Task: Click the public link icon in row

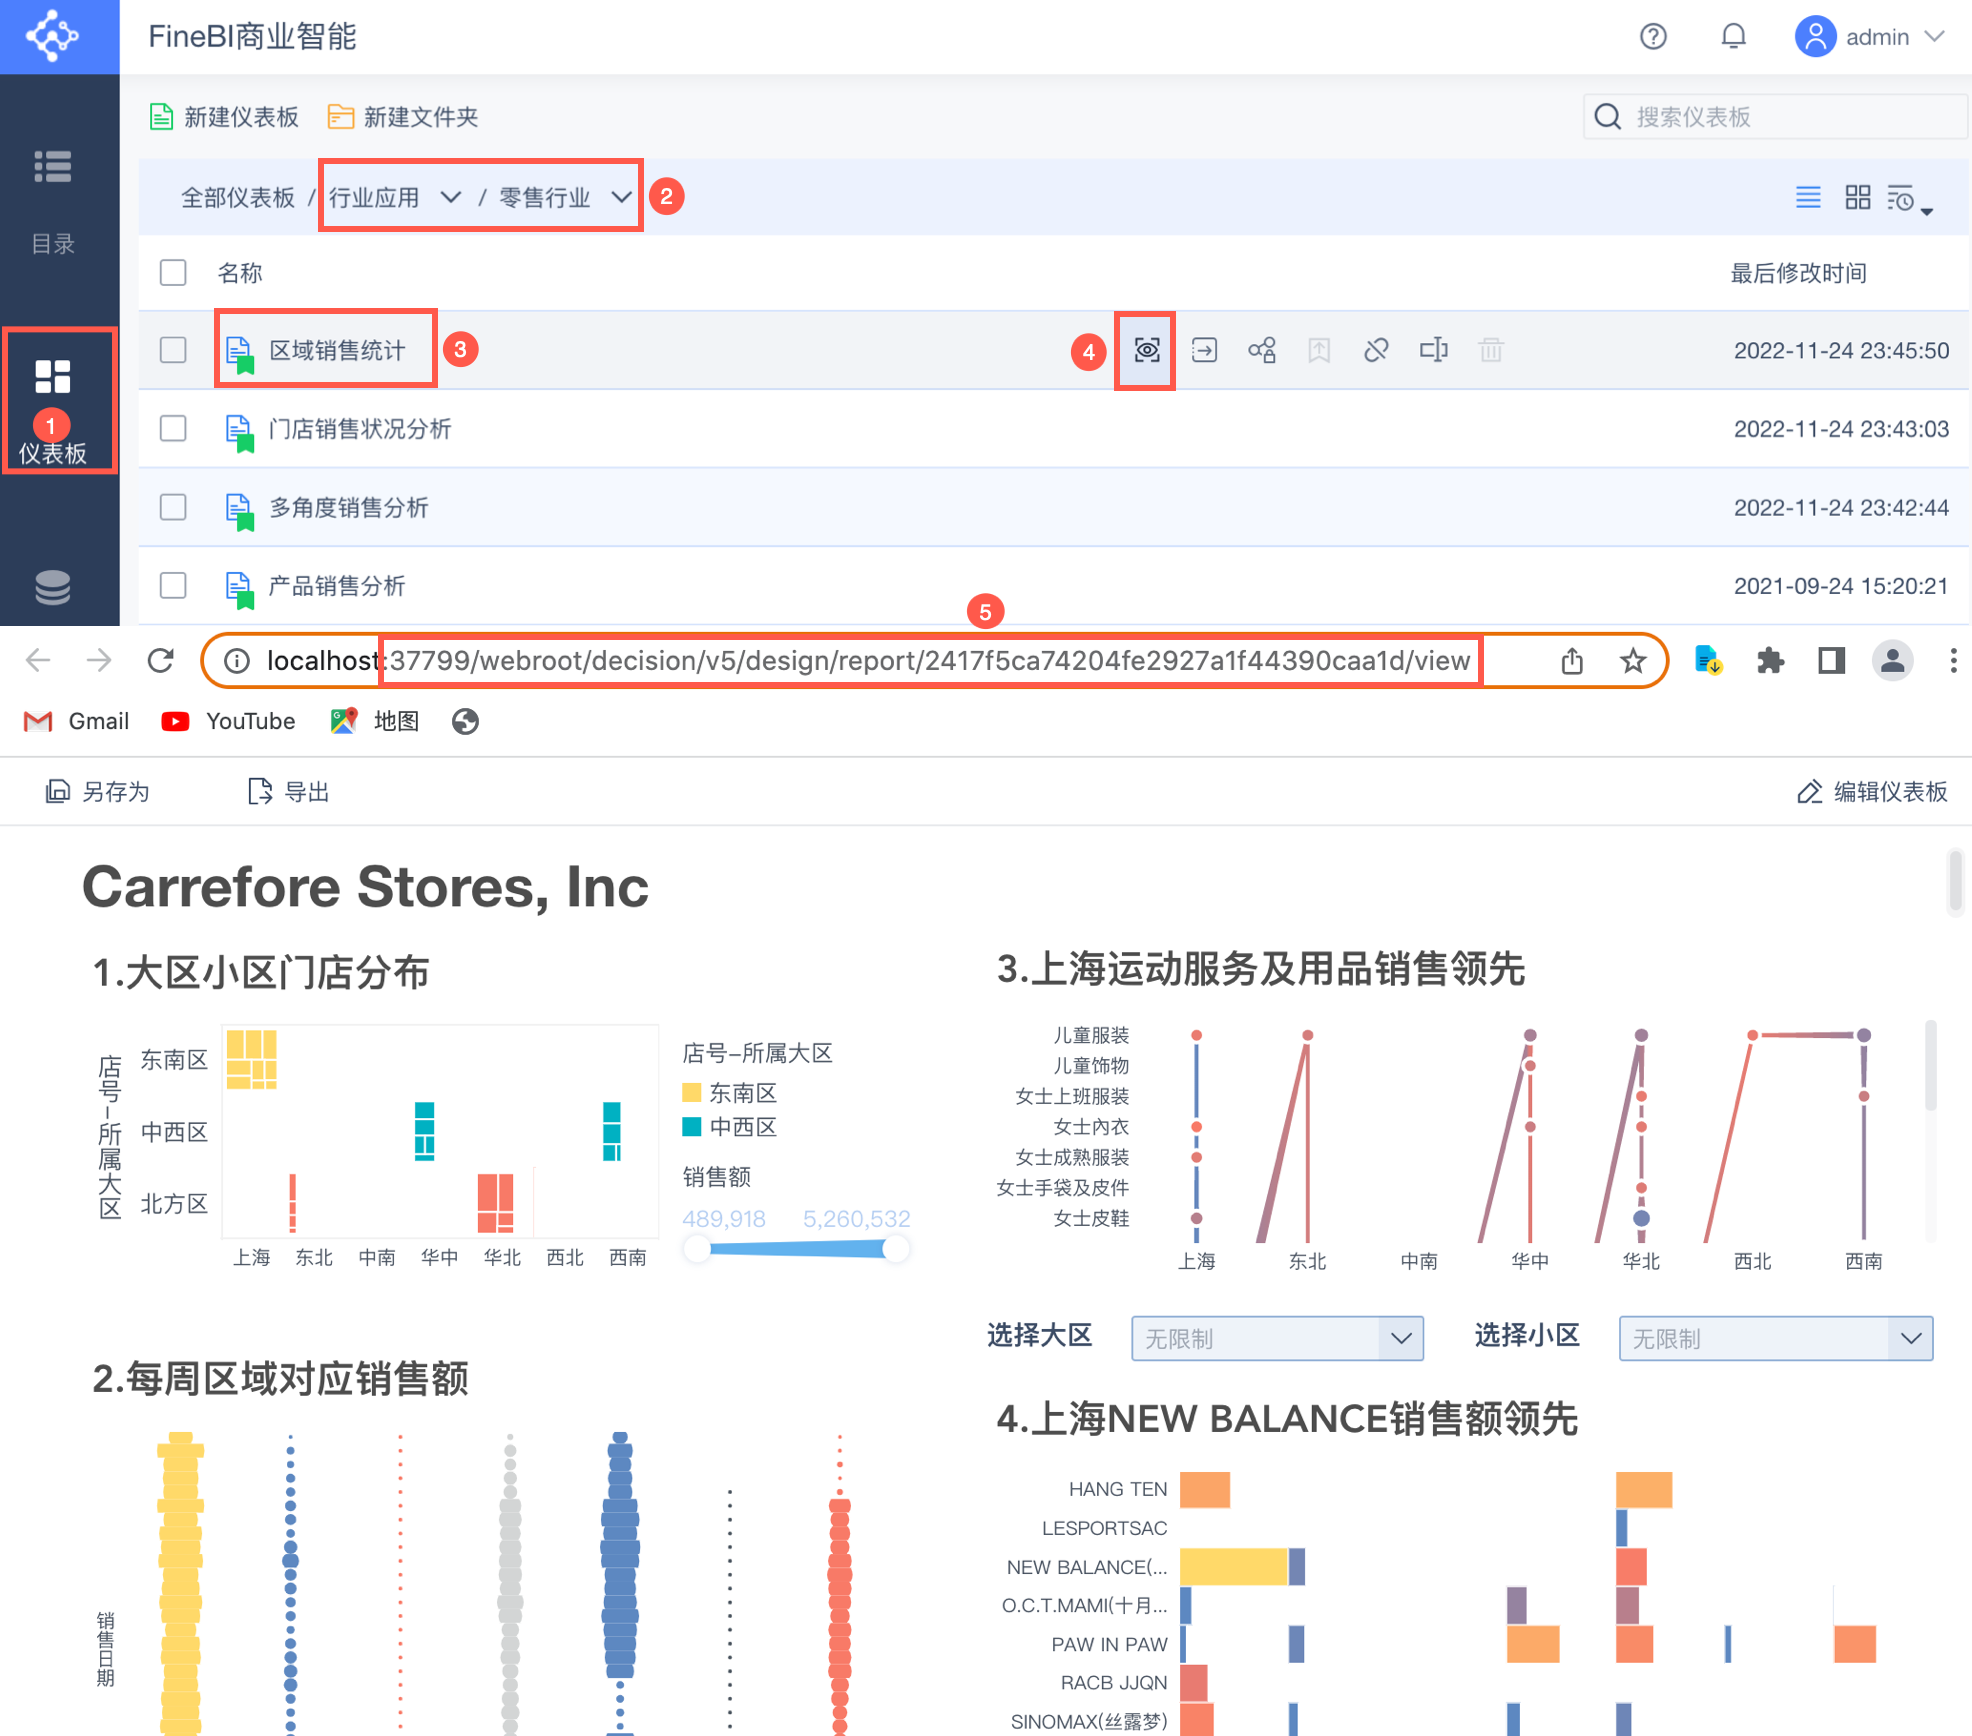Action: click(1376, 350)
